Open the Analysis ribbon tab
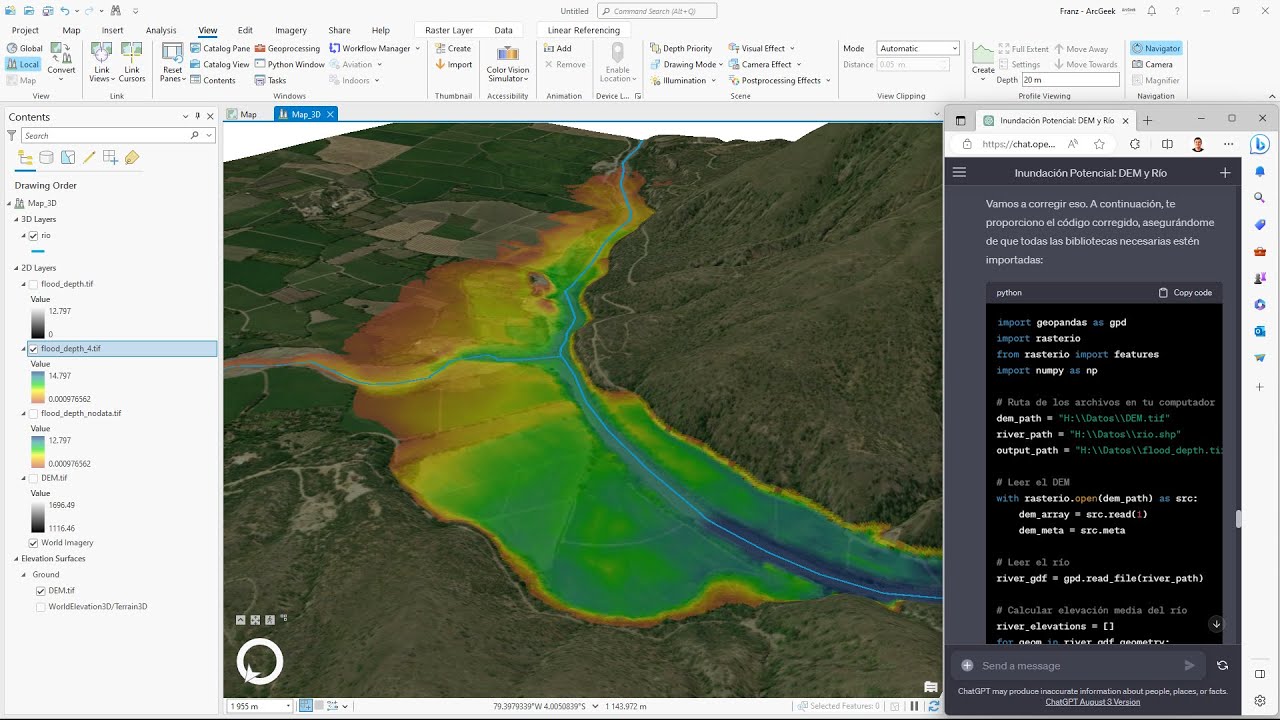 [161, 30]
